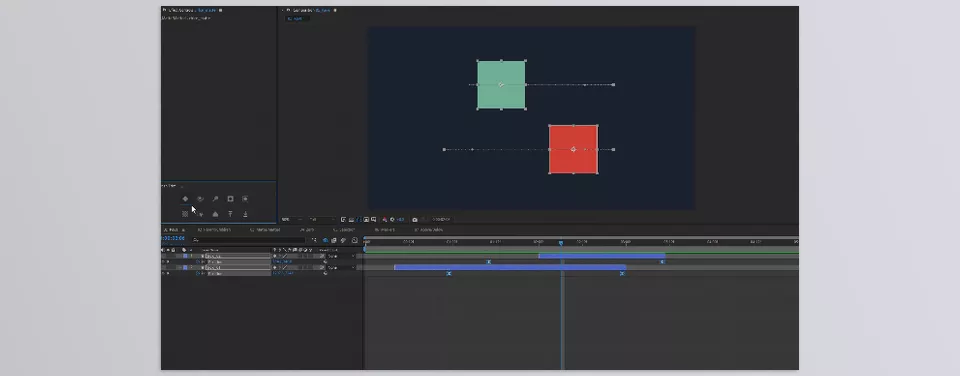Click the solid square frame icon in plugin panel
Viewport: 960px width, 376px height.
[x=230, y=198]
